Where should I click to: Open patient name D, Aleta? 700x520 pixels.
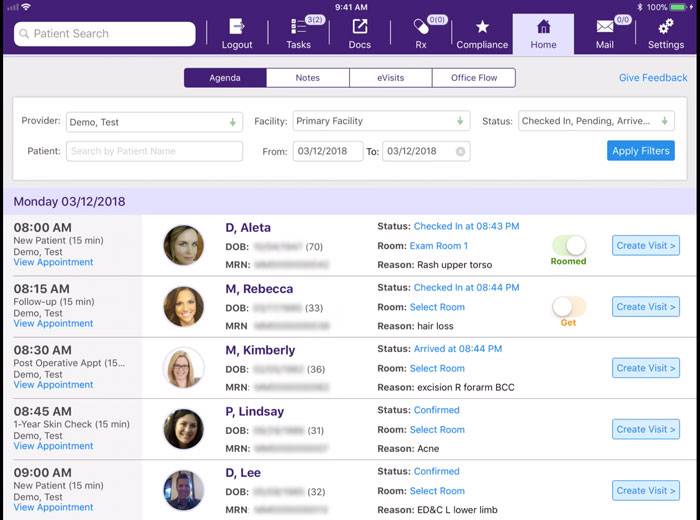(248, 228)
